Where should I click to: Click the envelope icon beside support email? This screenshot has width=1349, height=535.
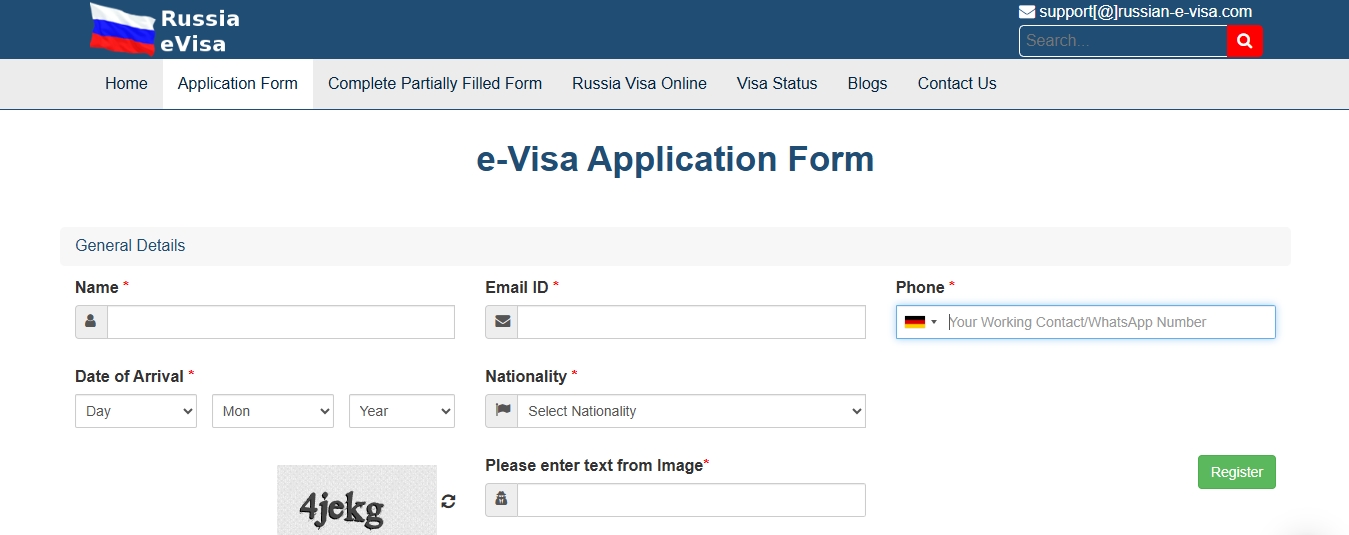1027,12
